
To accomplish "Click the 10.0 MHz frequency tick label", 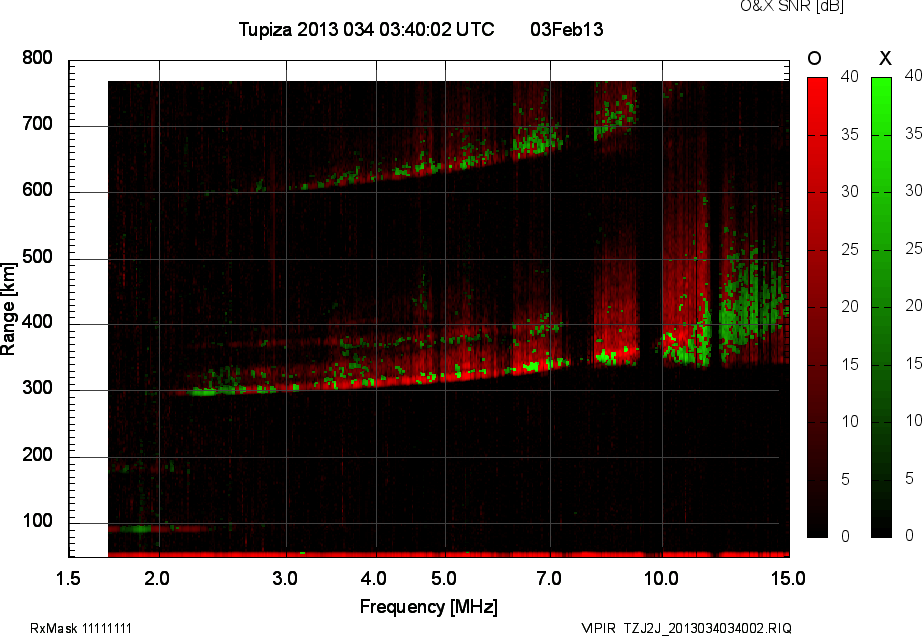I will (x=661, y=578).
